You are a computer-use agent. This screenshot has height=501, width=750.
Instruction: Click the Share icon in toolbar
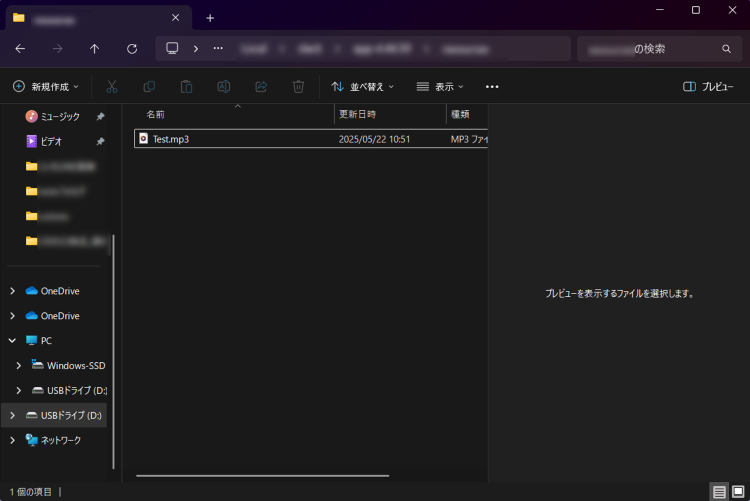(x=261, y=87)
